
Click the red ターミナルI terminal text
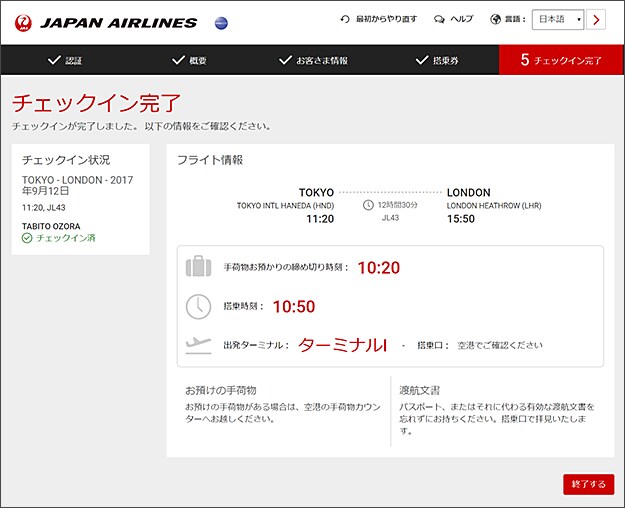point(342,345)
